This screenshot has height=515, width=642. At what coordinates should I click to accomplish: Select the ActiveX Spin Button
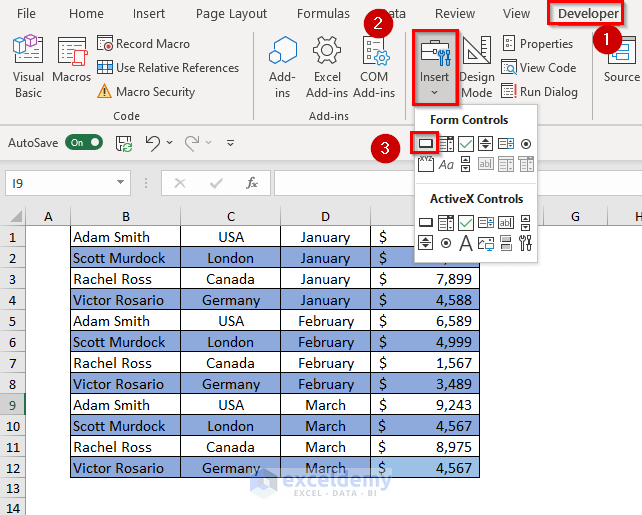click(x=425, y=243)
